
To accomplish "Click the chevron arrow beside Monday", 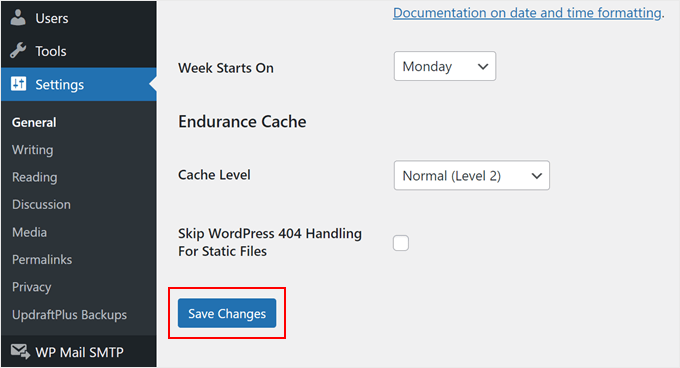I will point(483,67).
